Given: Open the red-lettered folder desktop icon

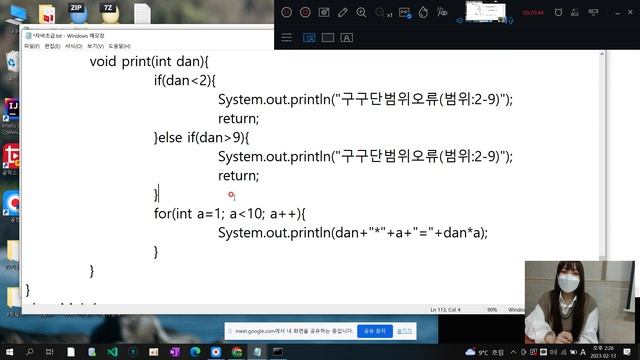Looking at the screenshot, I should pos(47,14).
